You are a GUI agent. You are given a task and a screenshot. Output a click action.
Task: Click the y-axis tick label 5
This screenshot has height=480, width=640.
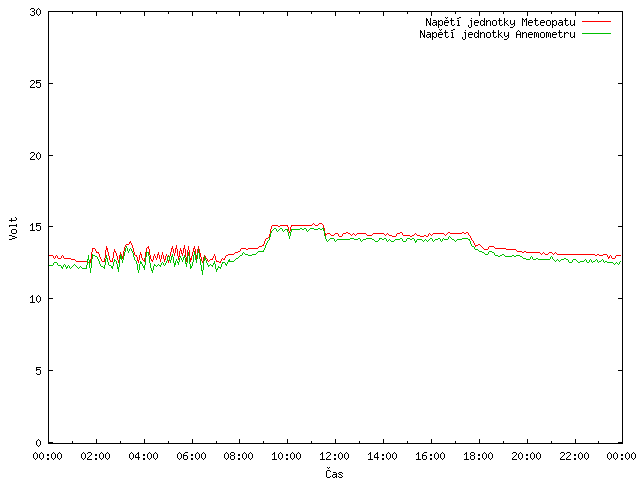click(38, 371)
